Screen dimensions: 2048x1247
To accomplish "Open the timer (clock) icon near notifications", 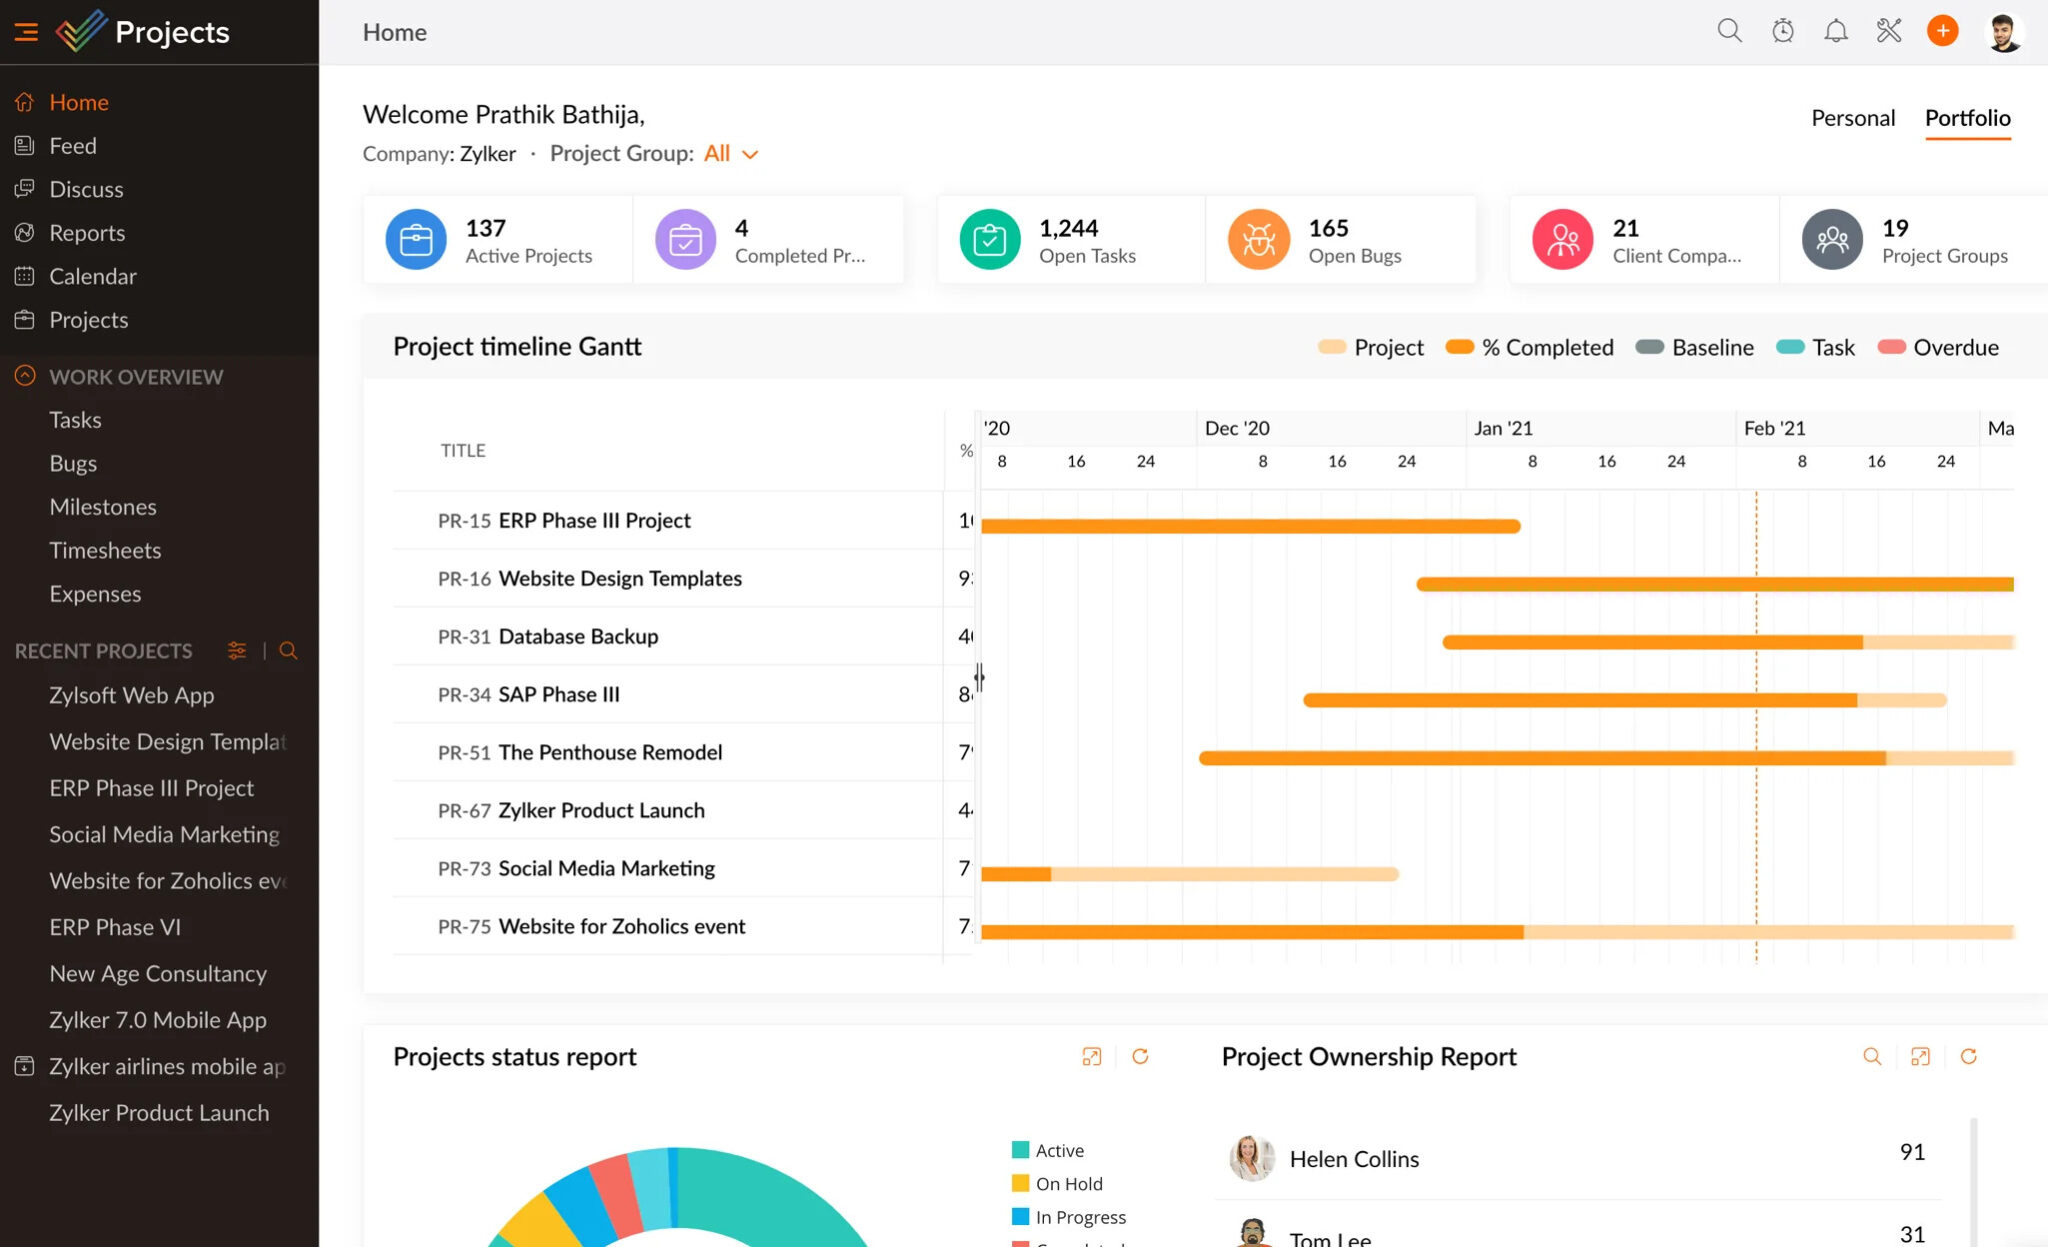I will [x=1783, y=31].
